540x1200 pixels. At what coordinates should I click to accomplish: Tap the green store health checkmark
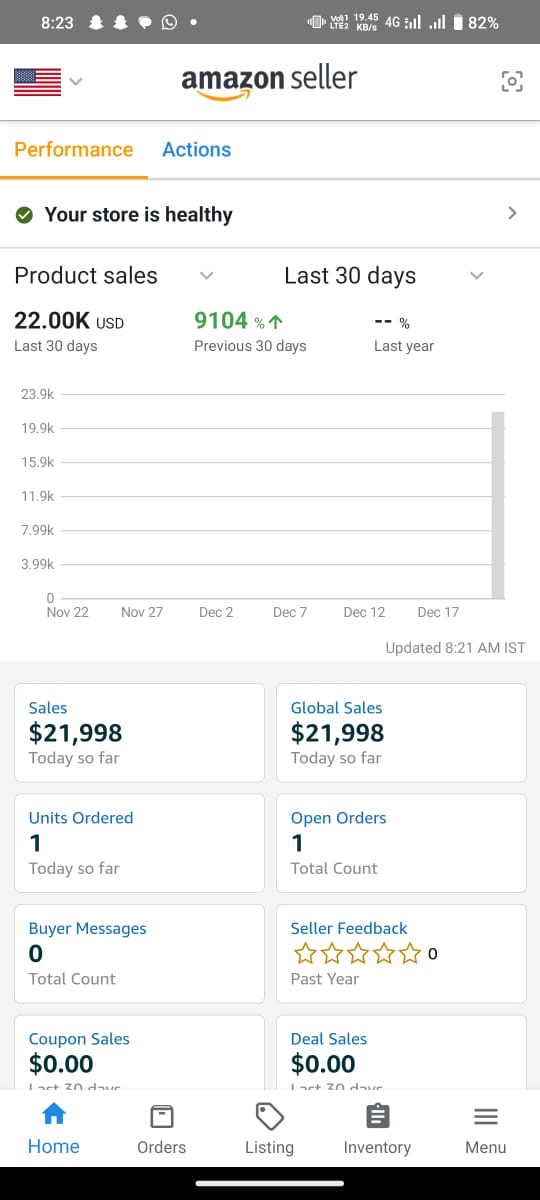pyautogui.click(x=25, y=215)
